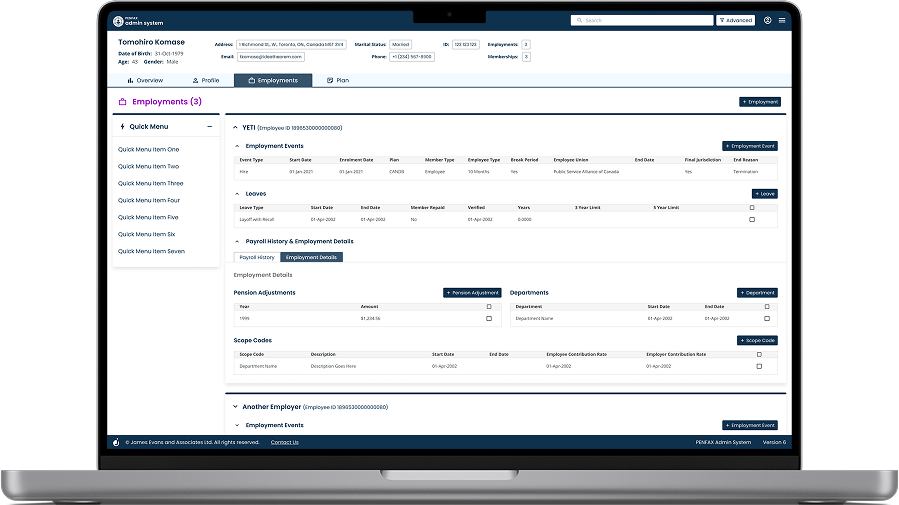Open the hamburger menu icon

tap(781, 20)
